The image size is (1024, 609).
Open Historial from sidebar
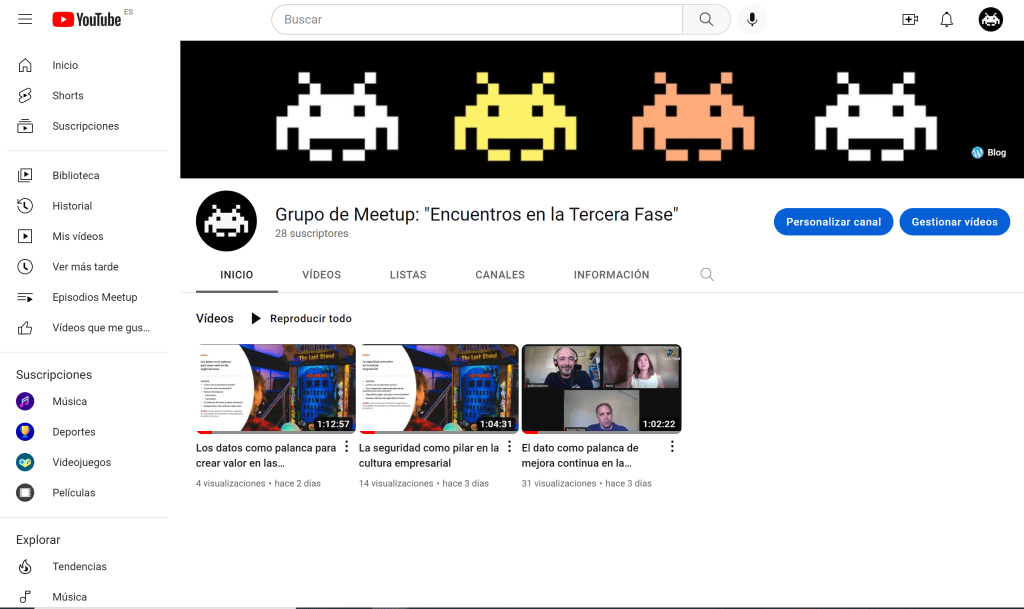72,206
